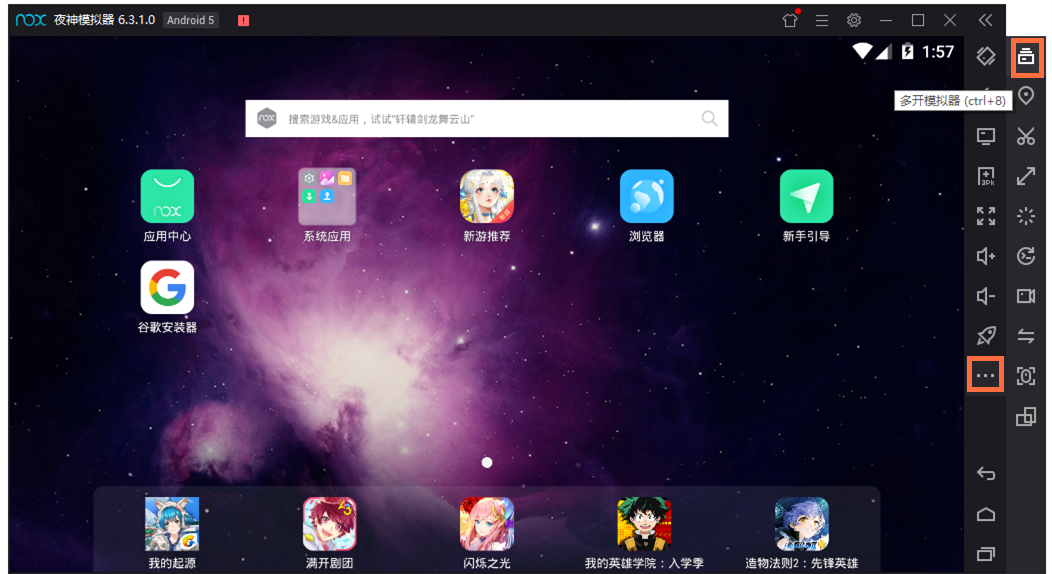Screen dimensions: 1052x574
Task: Open the My Computer file sharing icon
Action: [986, 136]
